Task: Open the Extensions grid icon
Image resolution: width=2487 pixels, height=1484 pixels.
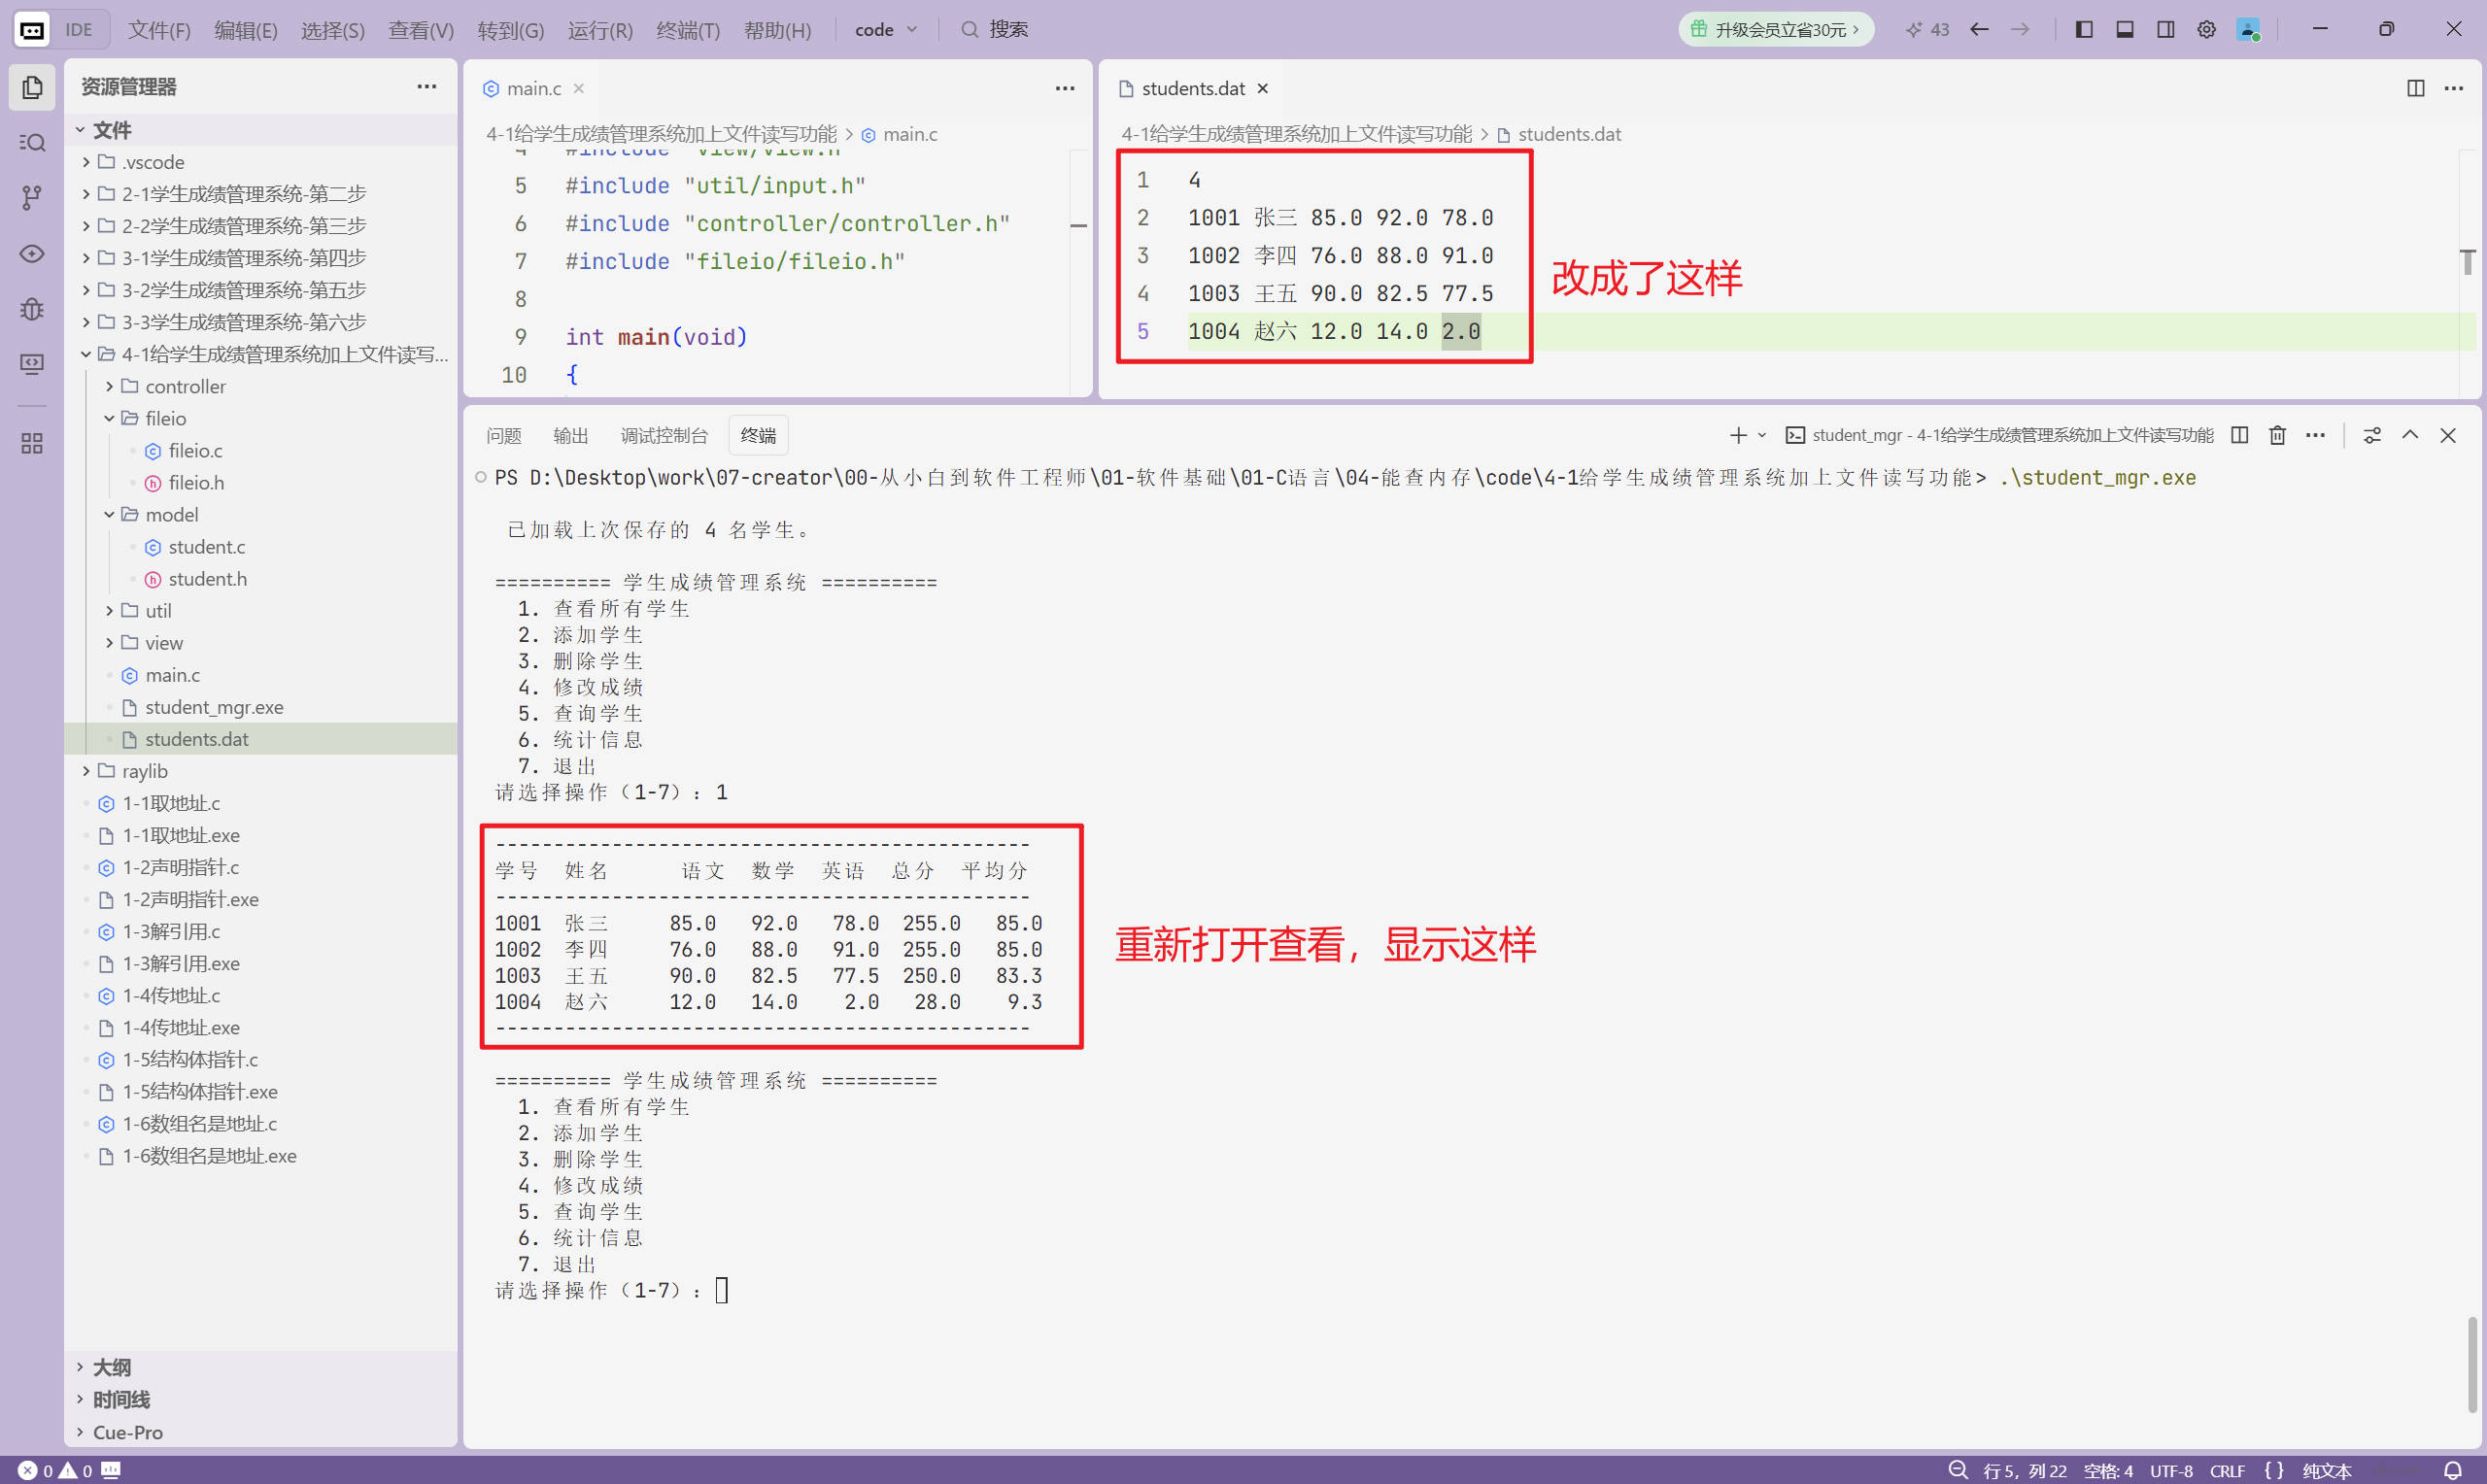Action: tap(32, 443)
